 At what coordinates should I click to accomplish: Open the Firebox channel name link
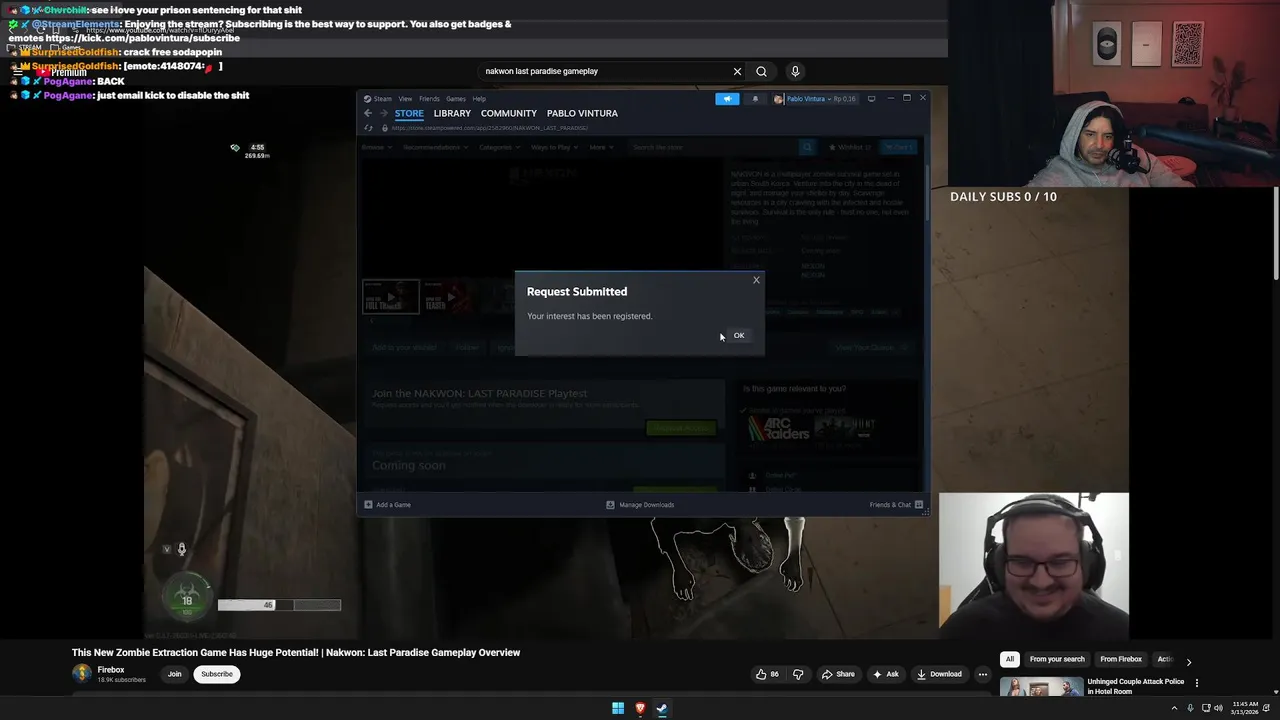pos(111,670)
